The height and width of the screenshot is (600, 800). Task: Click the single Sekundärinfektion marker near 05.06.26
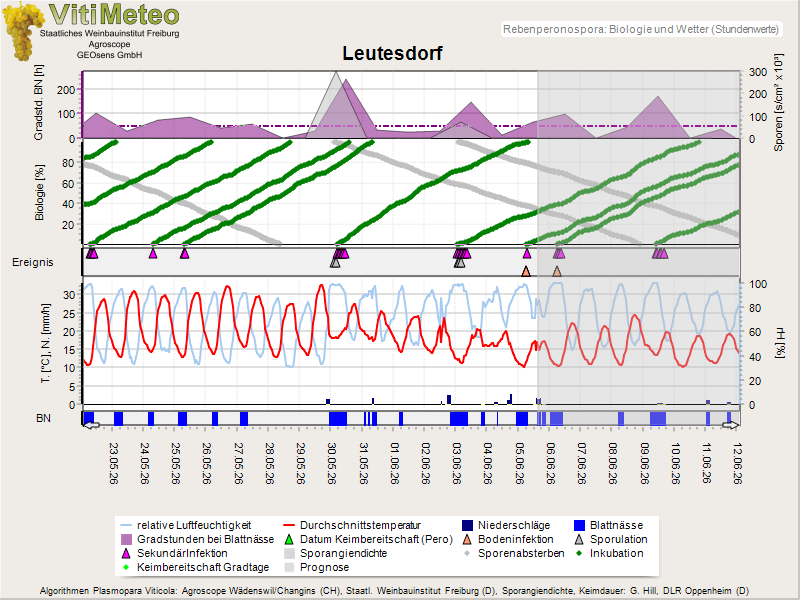pos(527,253)
